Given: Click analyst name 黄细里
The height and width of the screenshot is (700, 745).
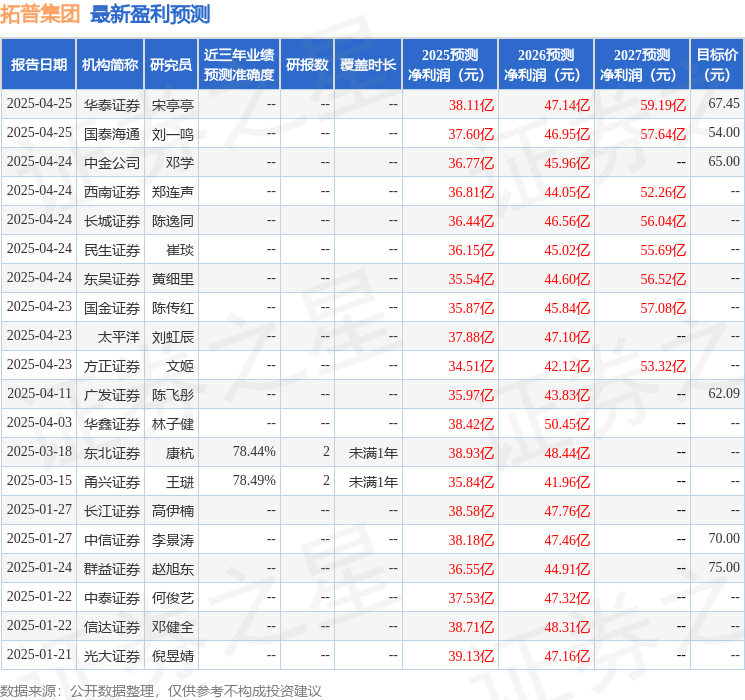Looking at the screenshot, I should tap(172, 279).
